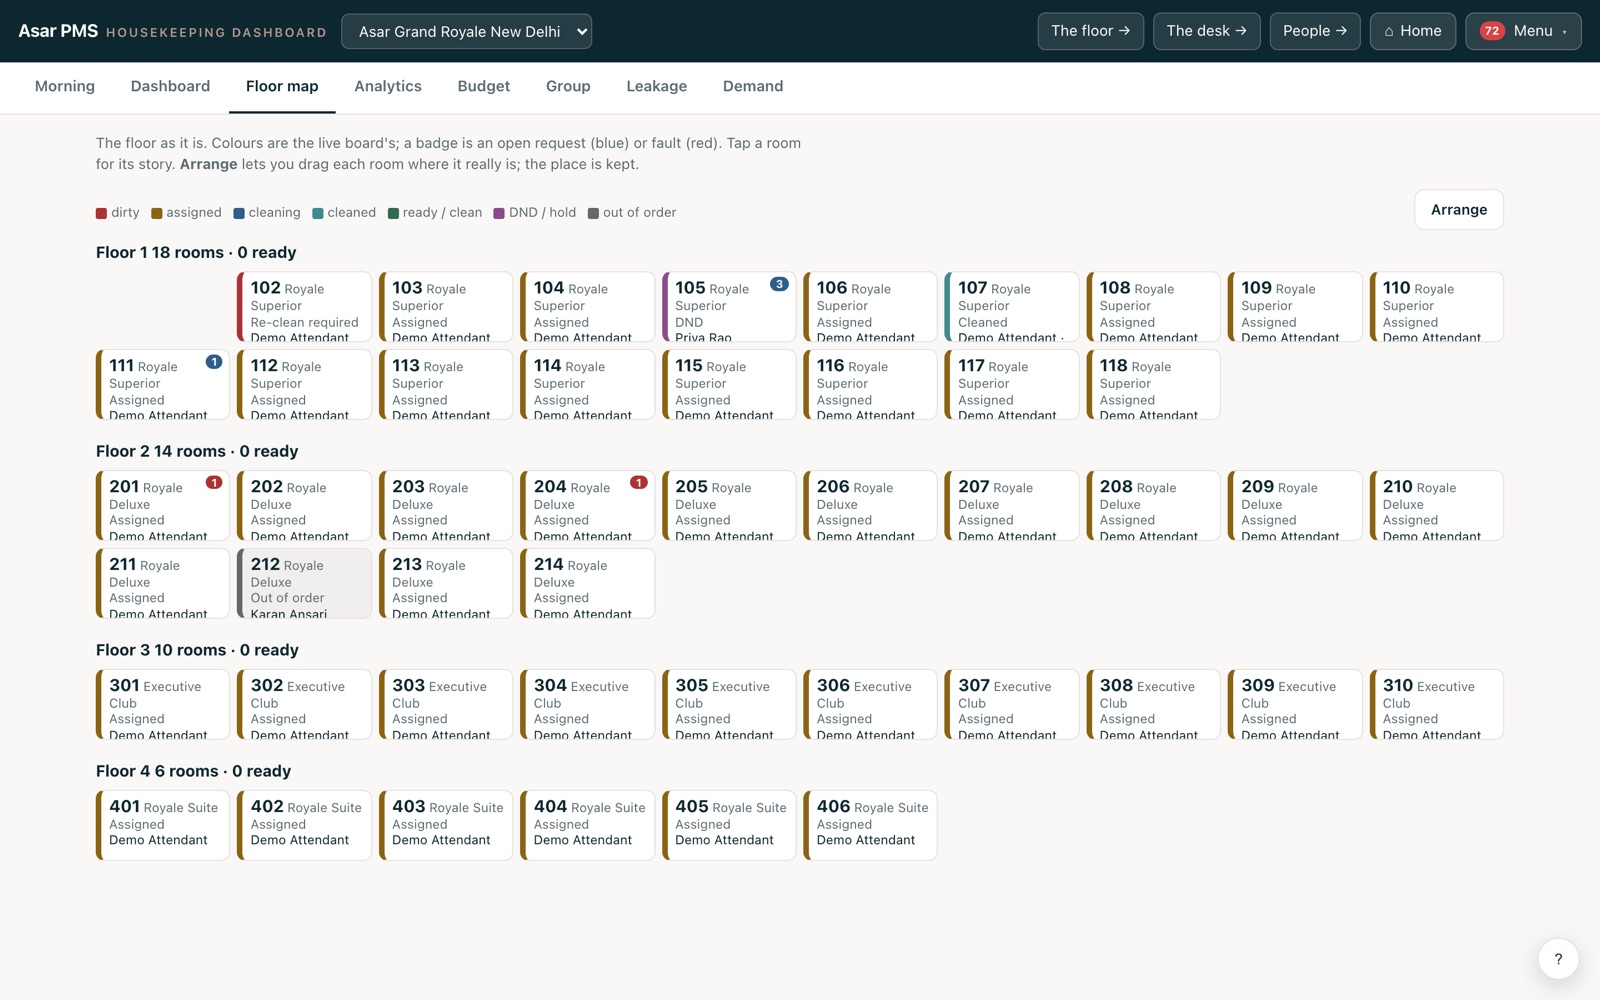The height and width of the screenshot is (1000, 1600).
Task: Open room 118 Royale Superior card
Action: (x=1153, y=384)
